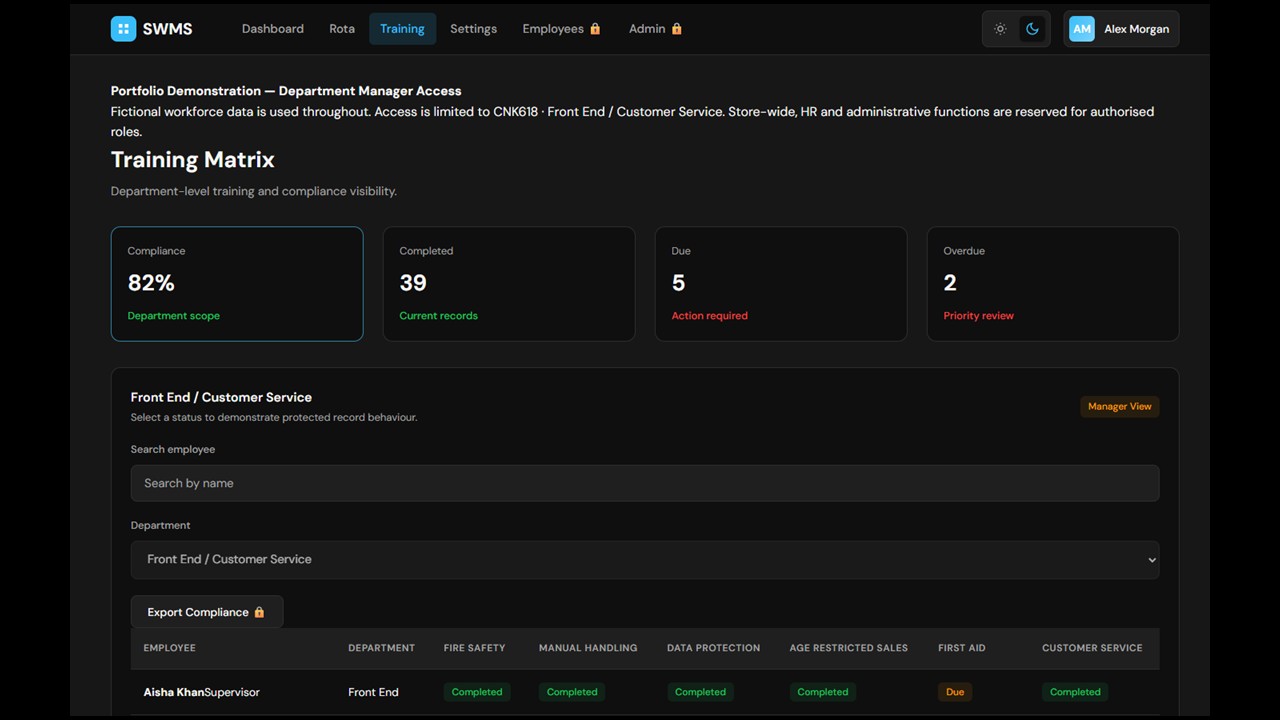This screenshot has width=1280, height=720.
Task: Click the Training Matrix page heading
Action: (193, 160)
